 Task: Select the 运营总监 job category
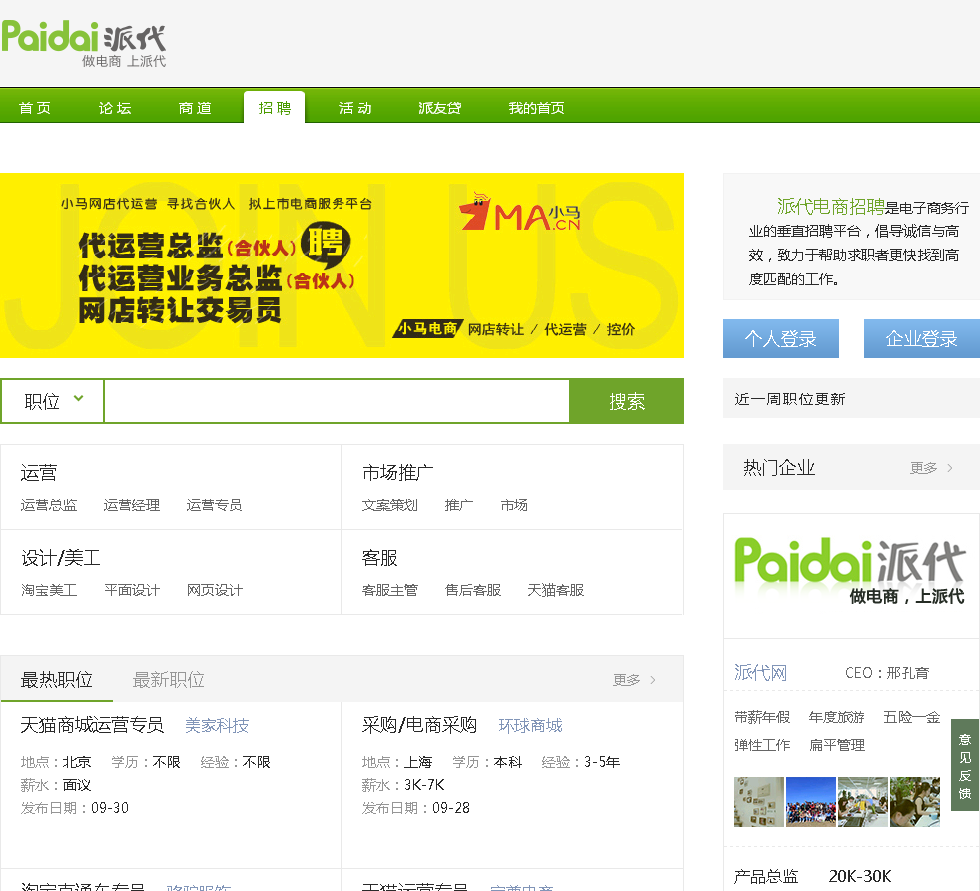(49, 505)
